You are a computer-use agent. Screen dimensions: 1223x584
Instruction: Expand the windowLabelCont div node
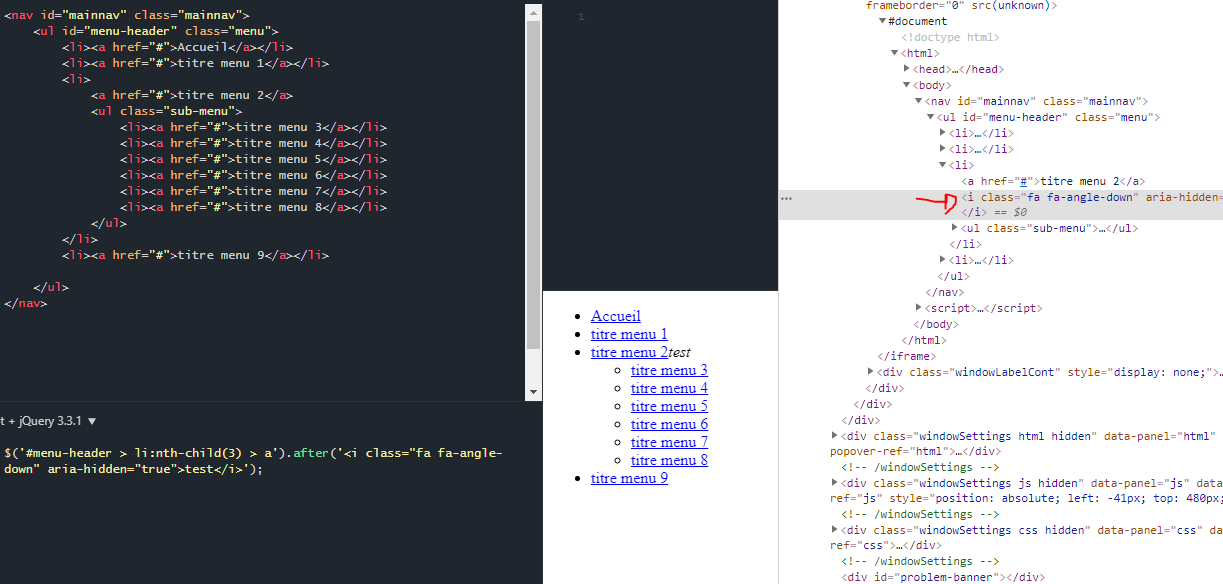point(871,372)
